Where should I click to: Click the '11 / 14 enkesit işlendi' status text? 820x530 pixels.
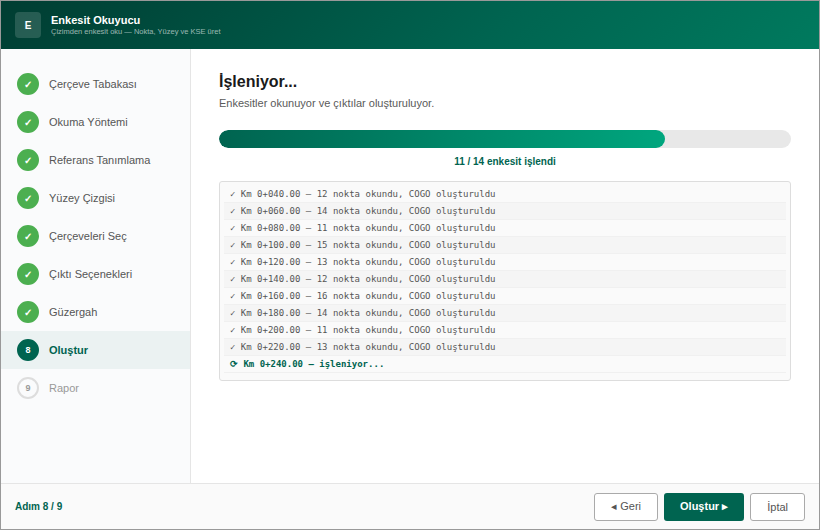point(505,161)
